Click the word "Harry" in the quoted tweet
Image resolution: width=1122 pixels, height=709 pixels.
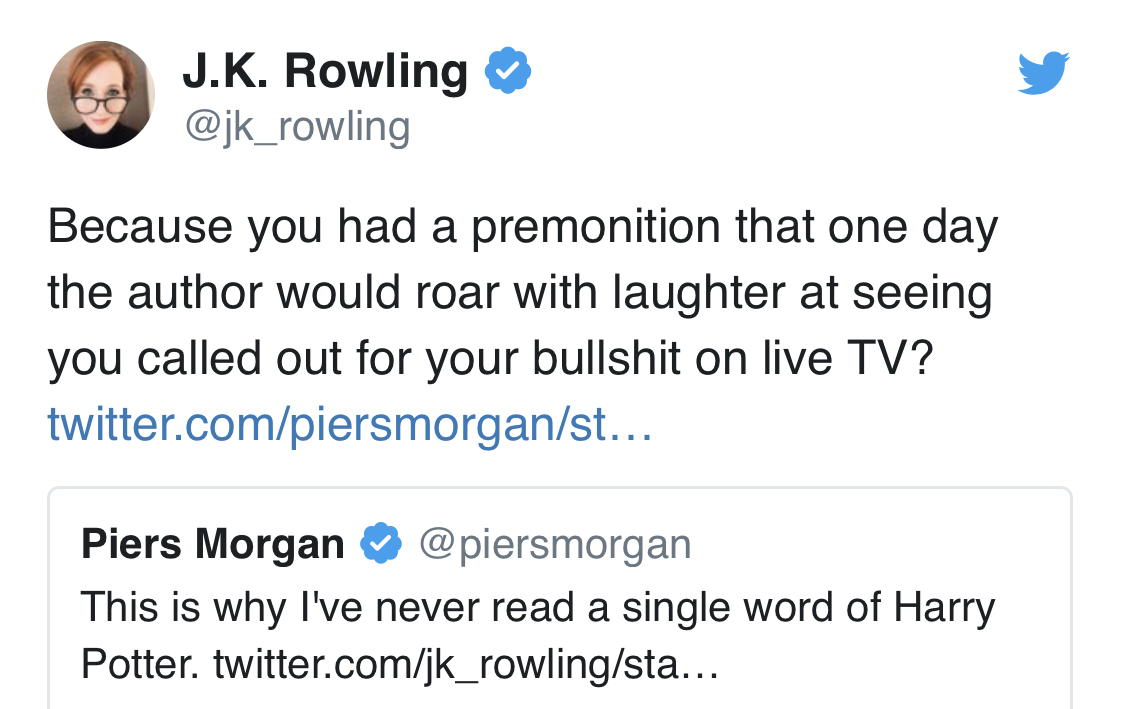(945, 607)
